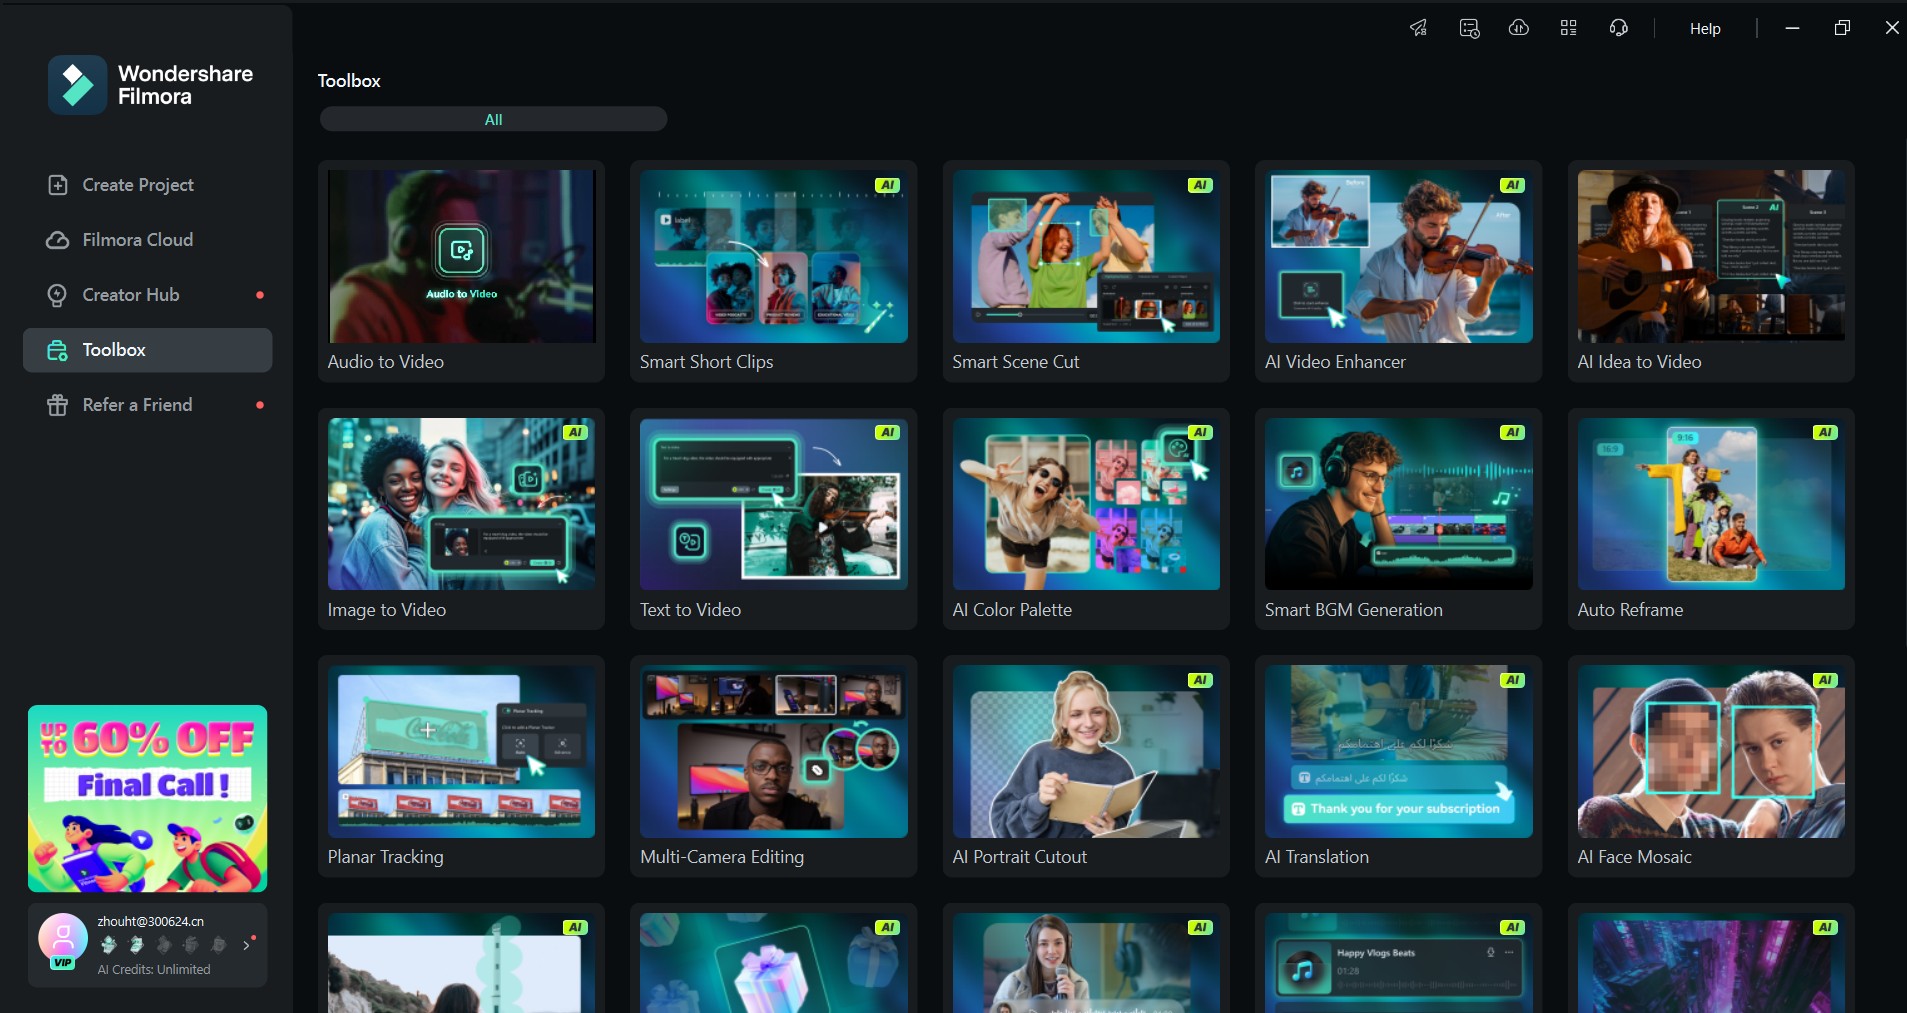Click the Filmora Cloud icon in sidebar
The width and height of the screenshot is (1907, 1013).
tap(58, 240)
